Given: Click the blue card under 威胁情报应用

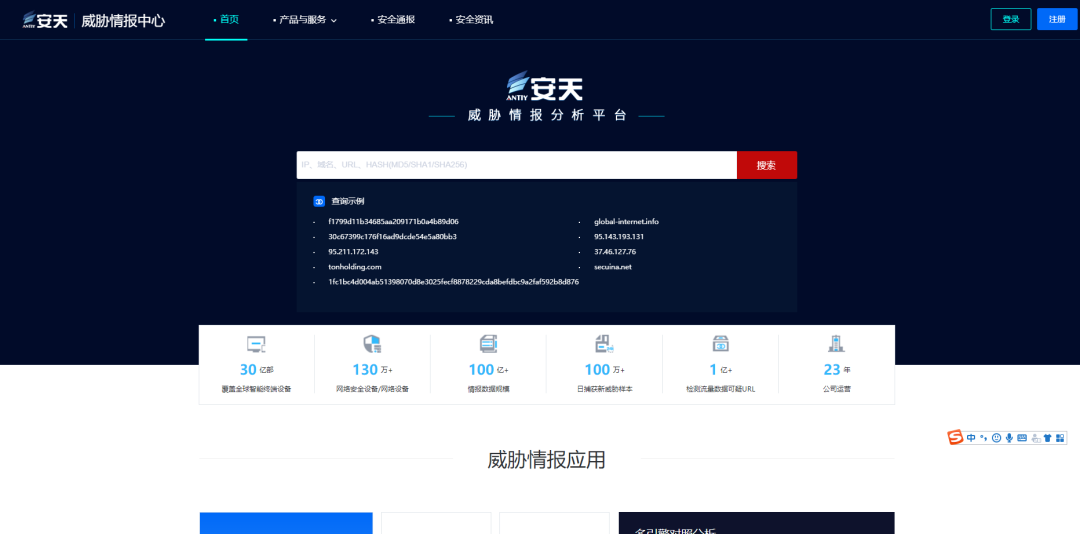Looking at the screenshot, I should tap(286, 523).
